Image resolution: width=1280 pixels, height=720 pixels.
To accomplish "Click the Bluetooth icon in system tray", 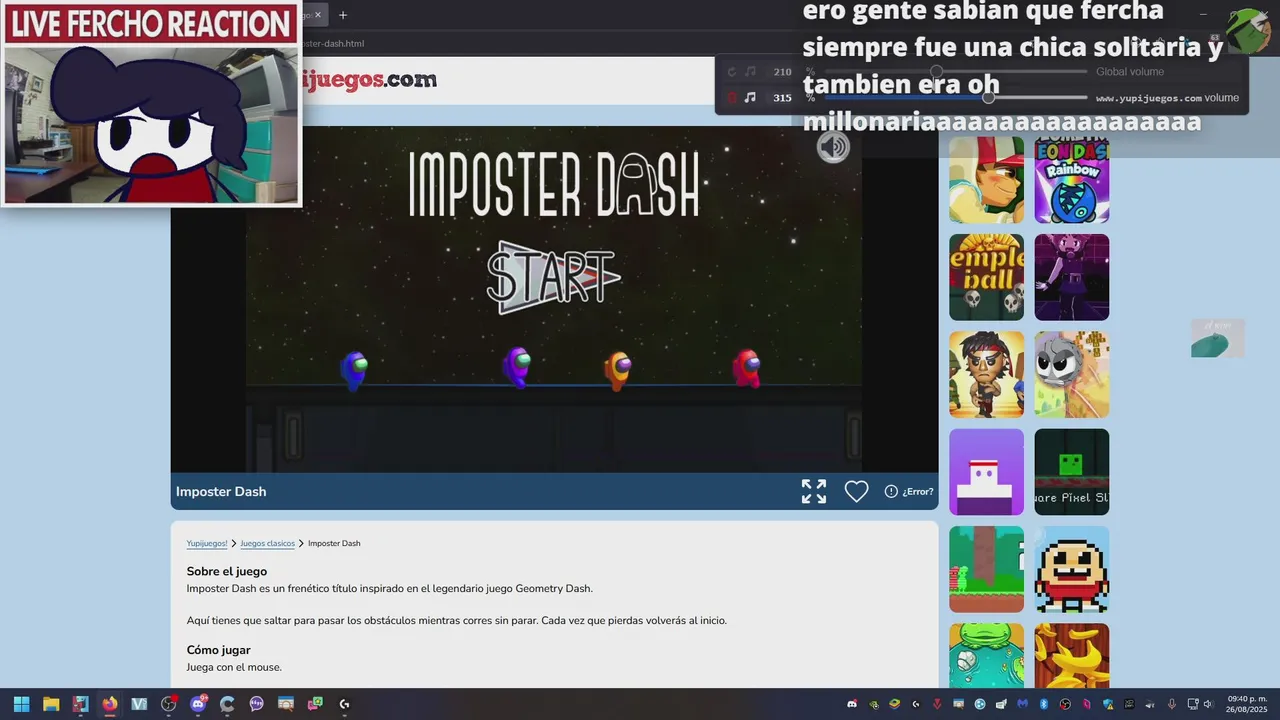I will [1044, 704].
